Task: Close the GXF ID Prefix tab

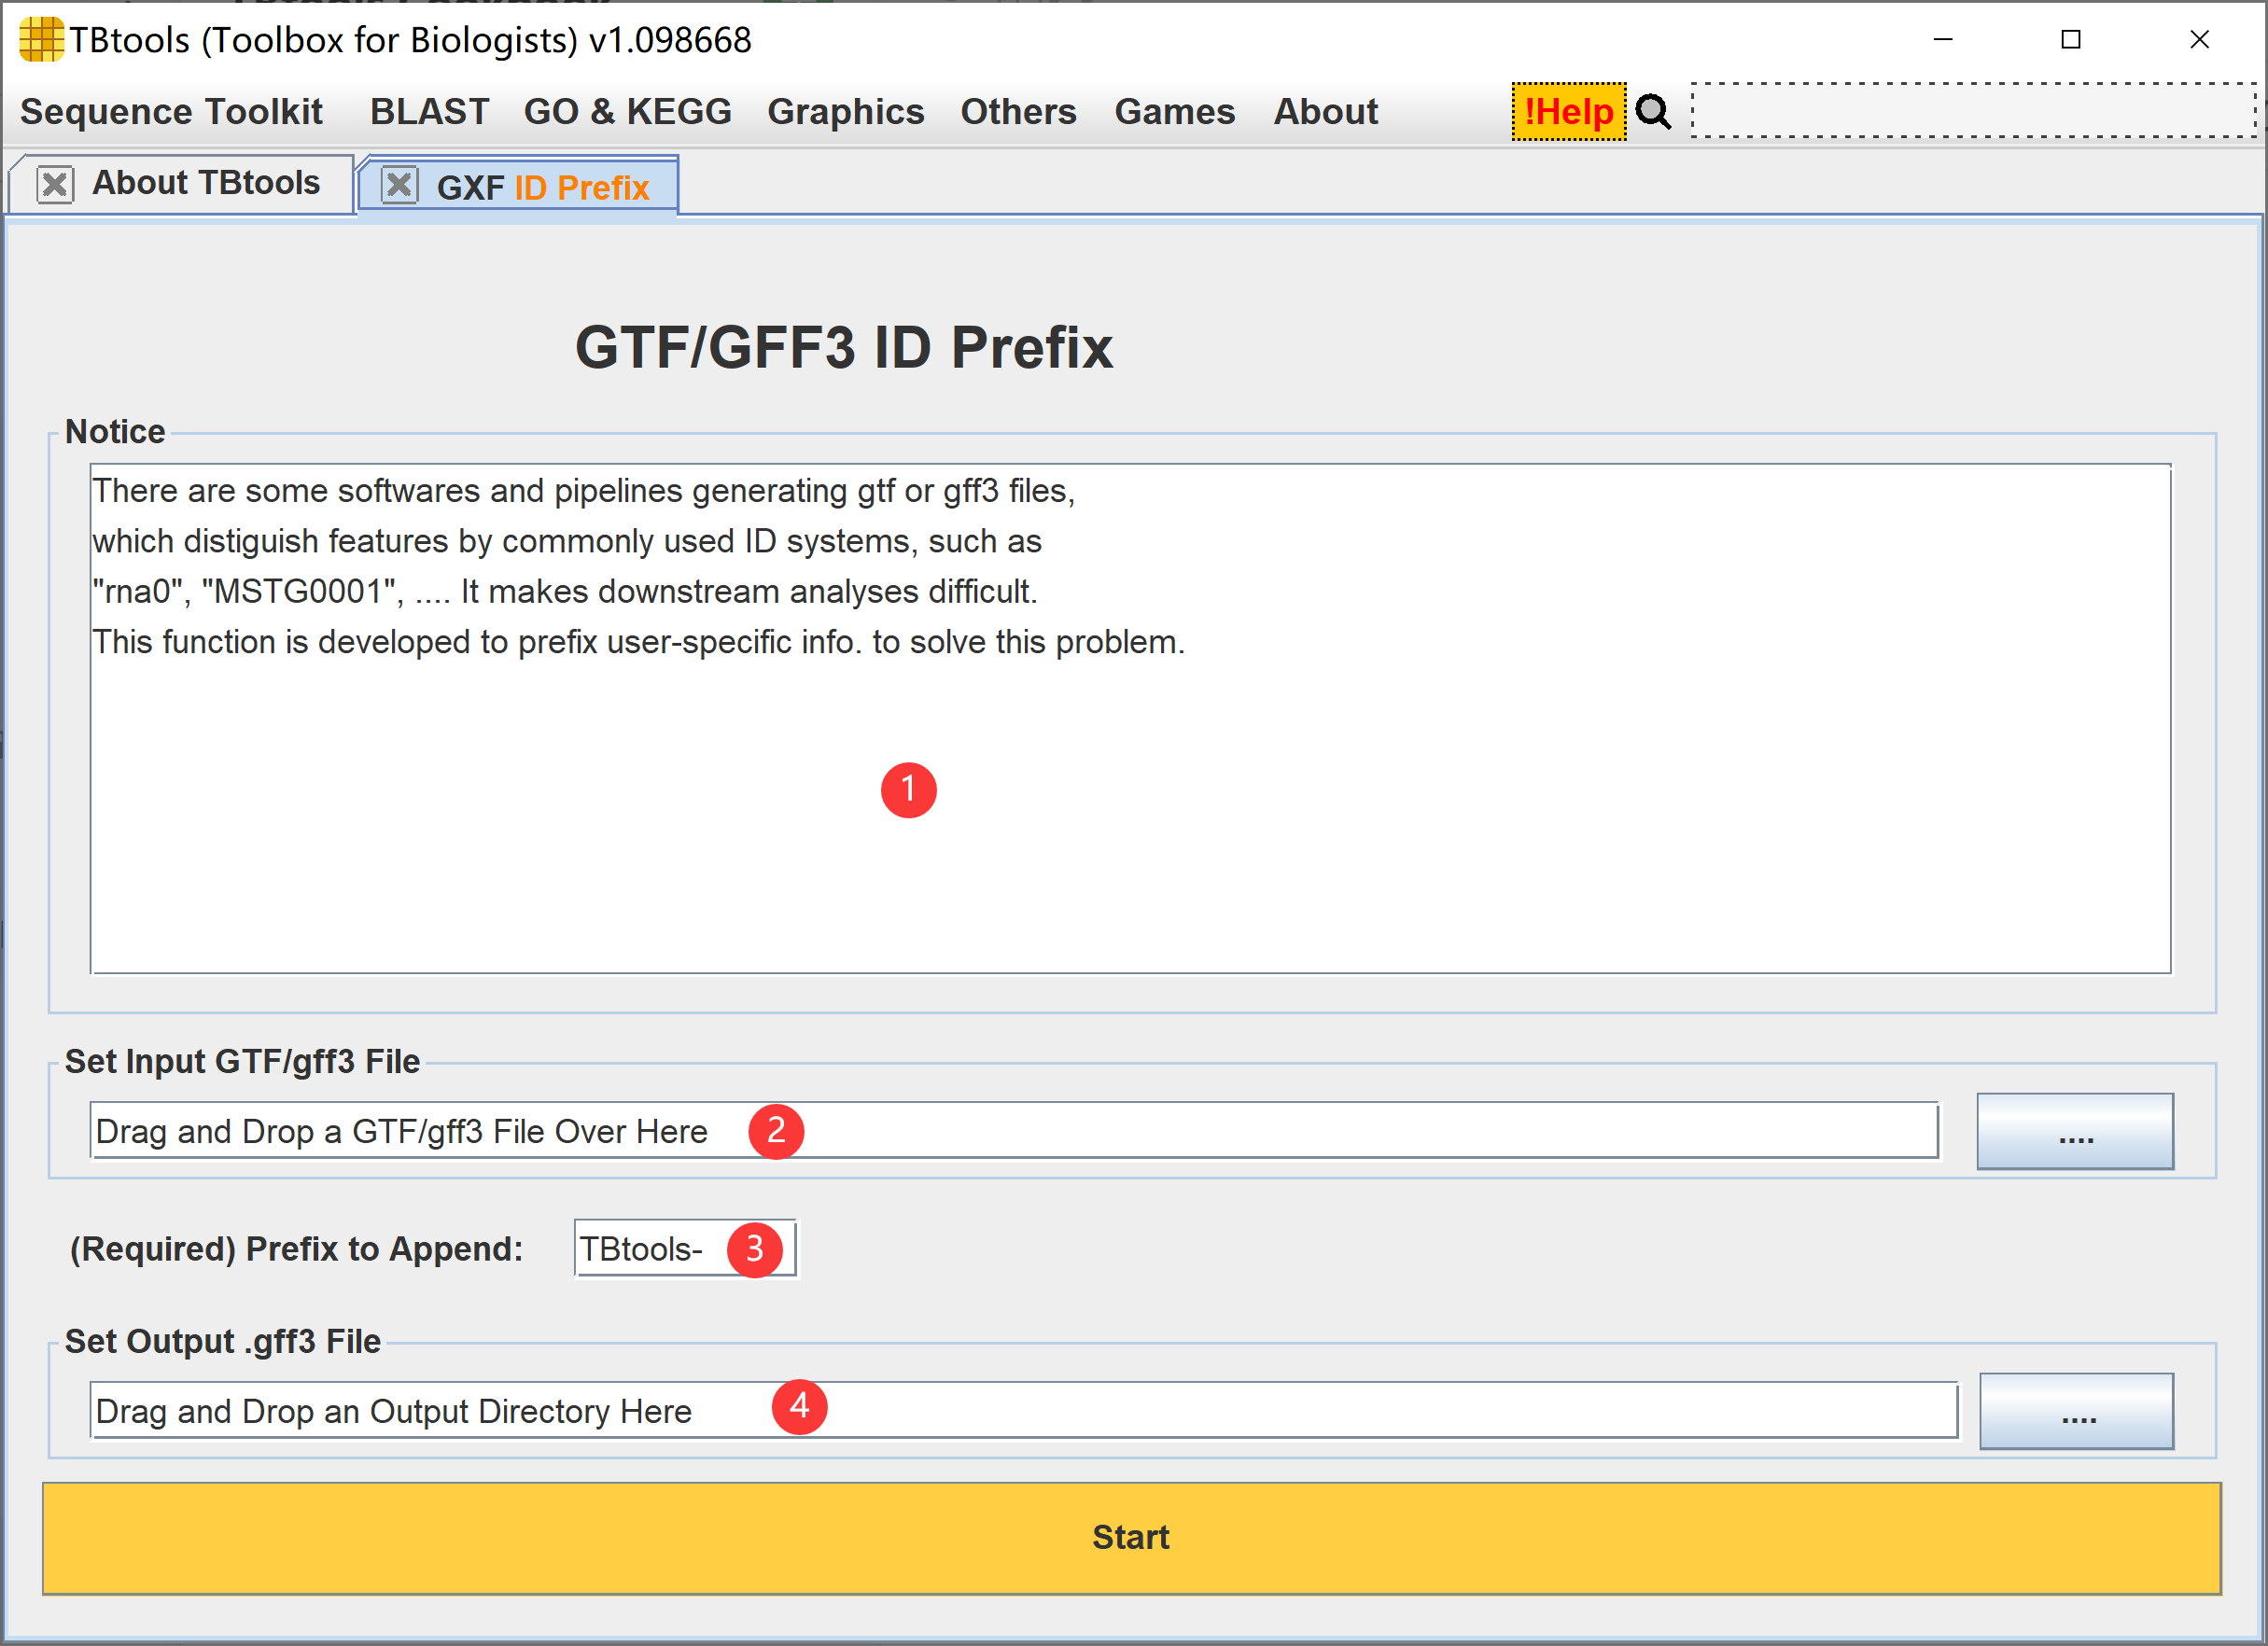Action: click(399, 185)
